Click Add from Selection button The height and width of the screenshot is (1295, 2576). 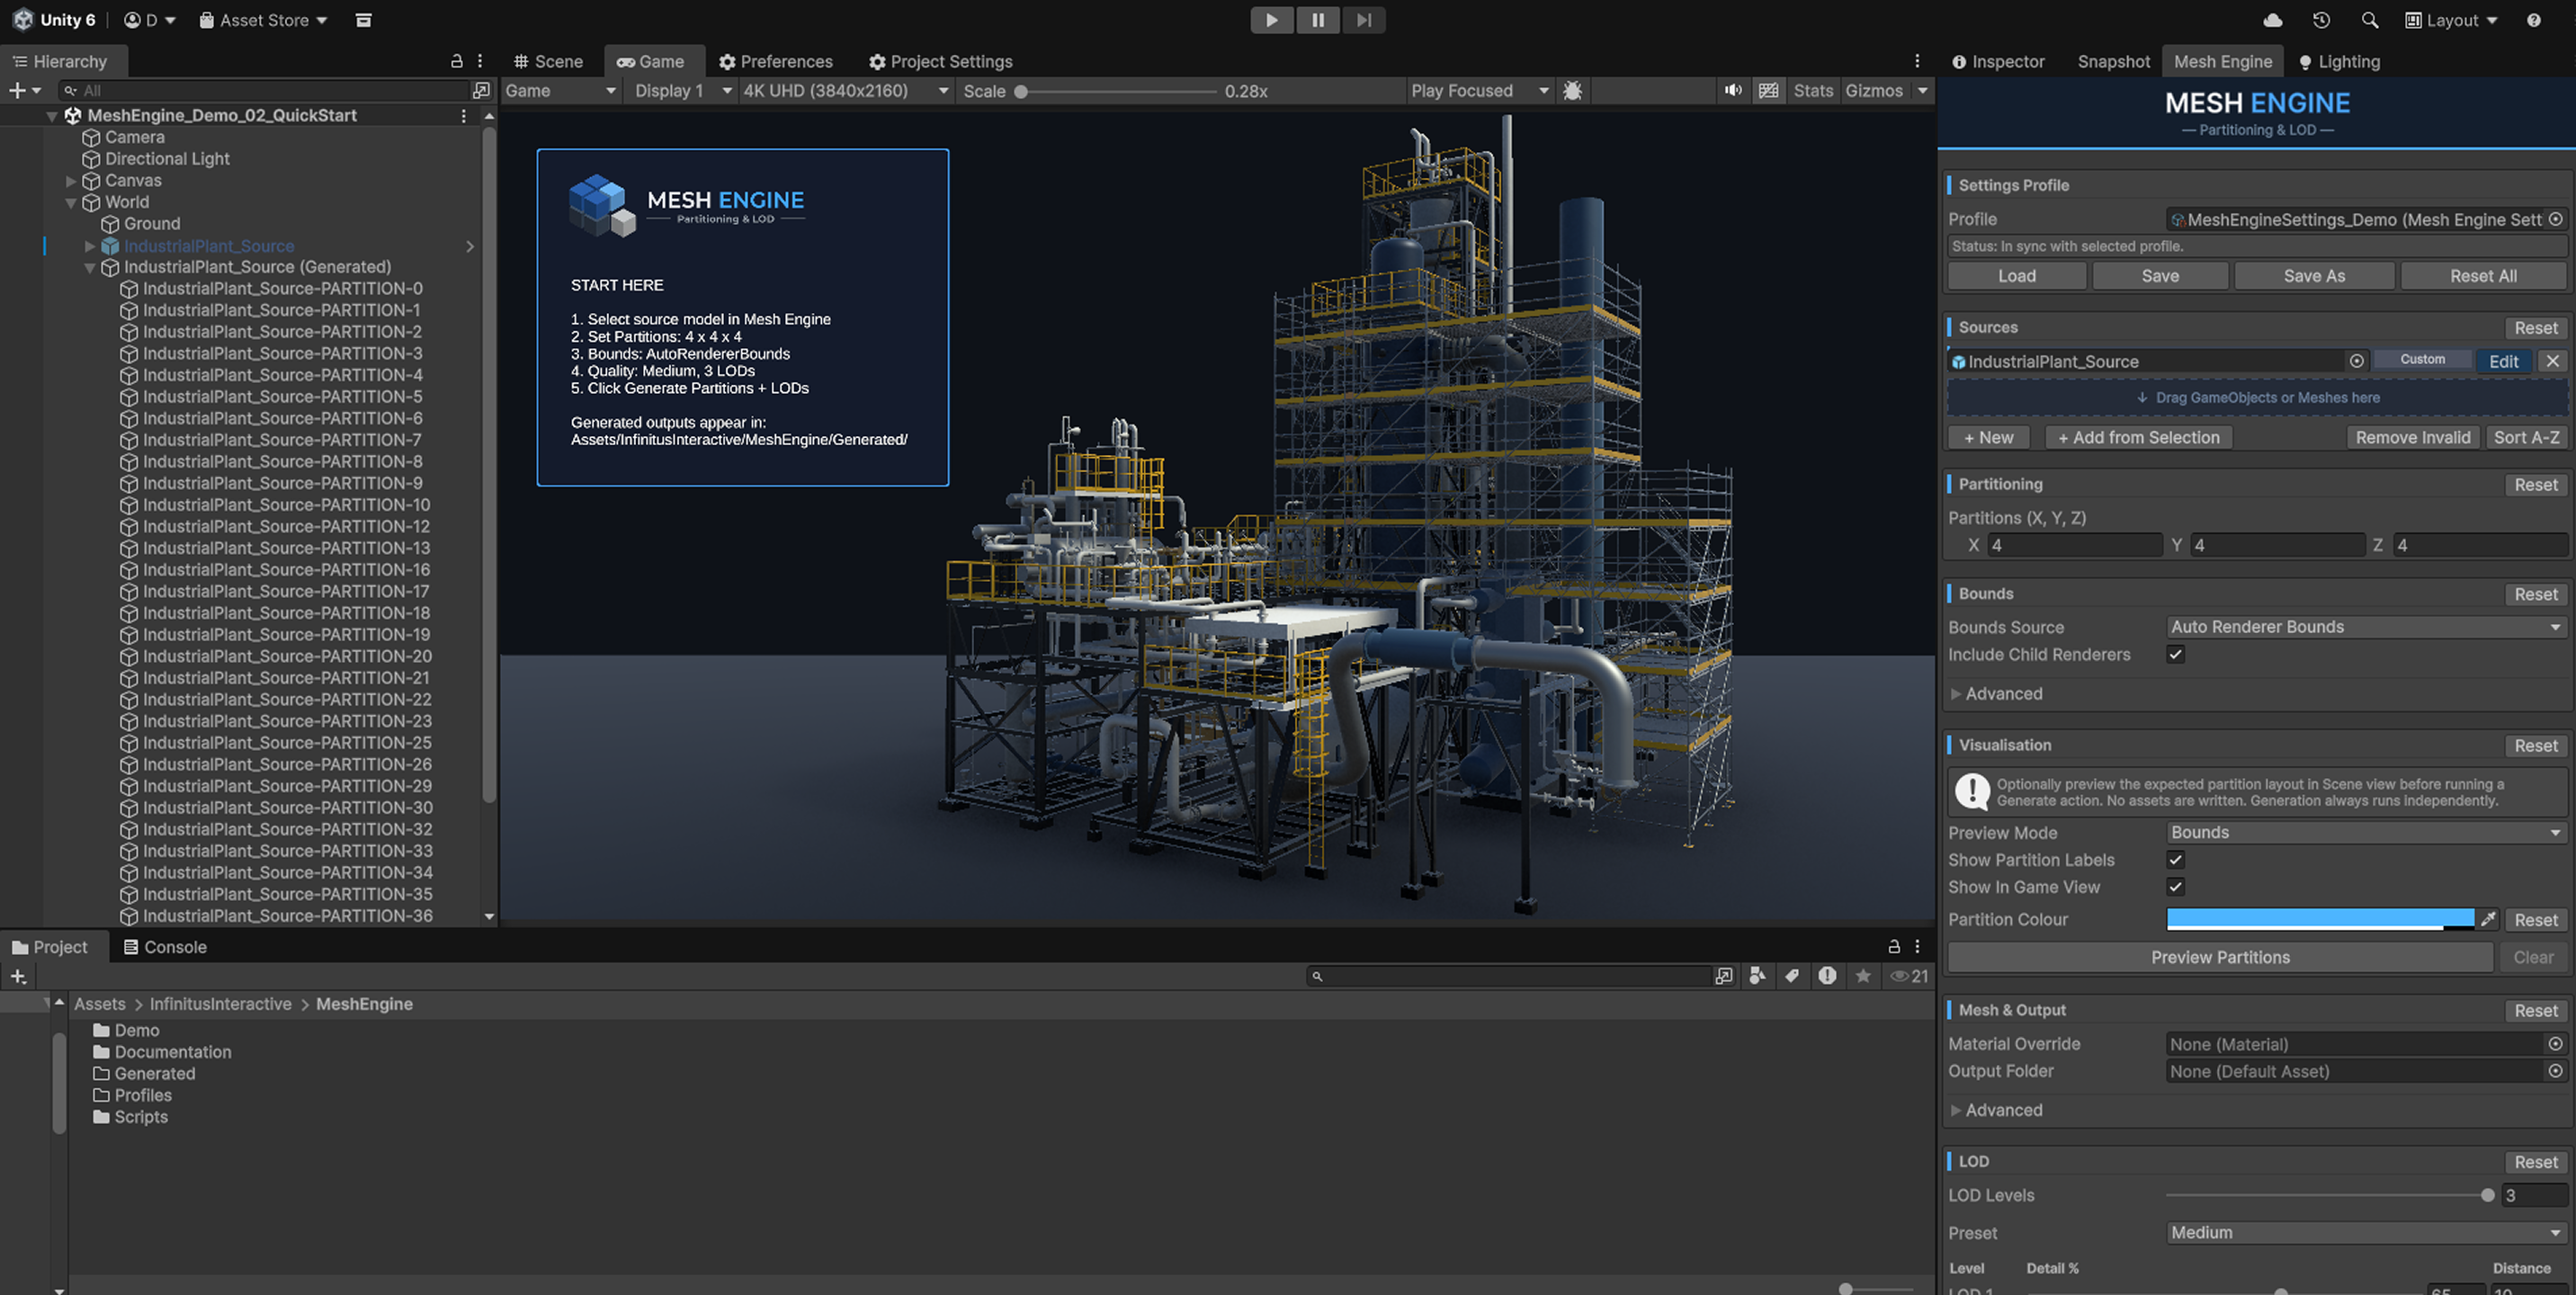click(2138, 437)
